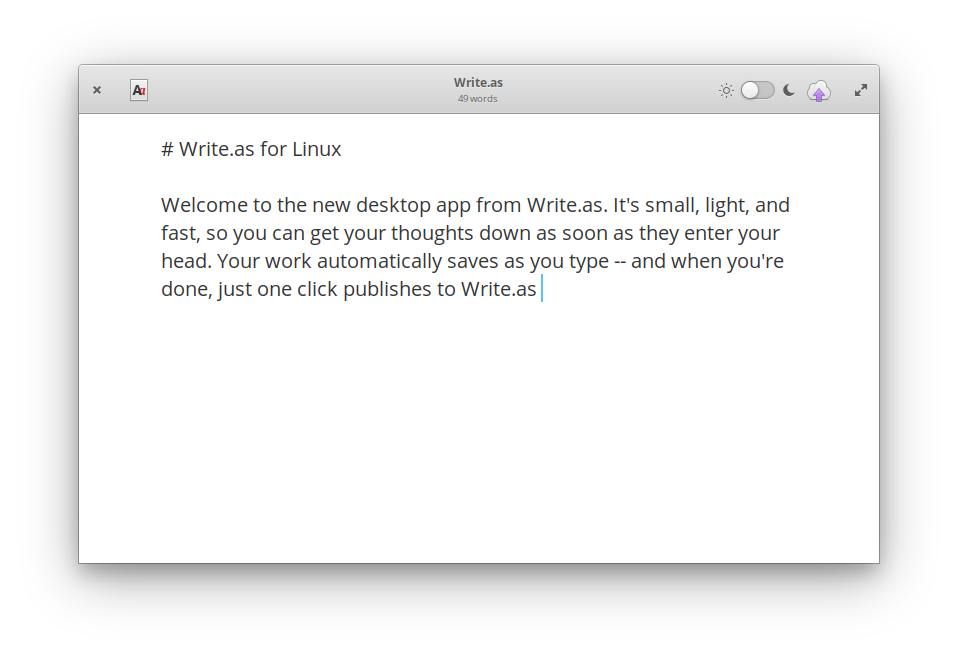The image size is (958, 656).
Task: Place cursor in the heading line
Action: 251,149
